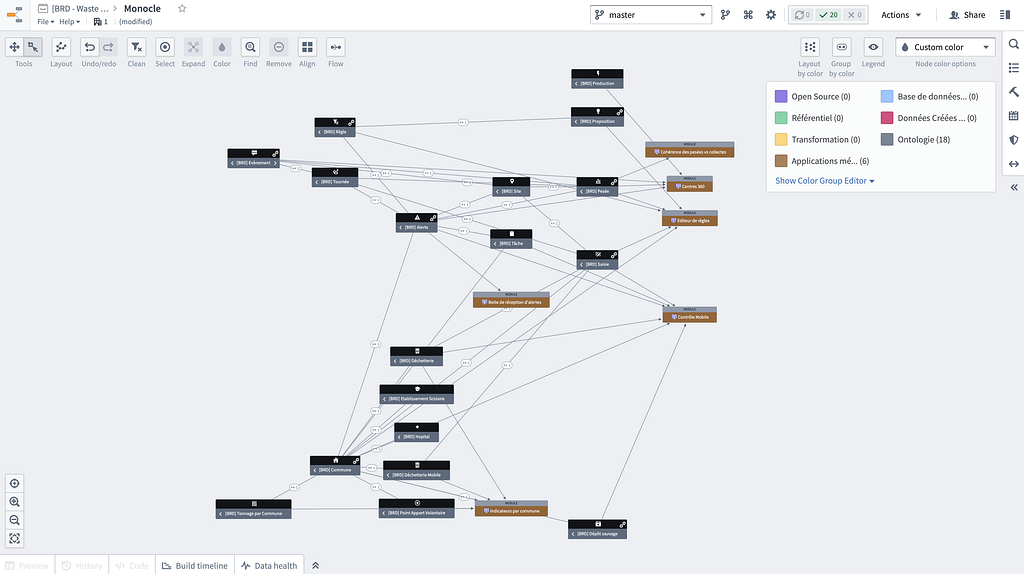
Task: Collapse the right sidebar with double chevron
Action: coord(1014,187)
